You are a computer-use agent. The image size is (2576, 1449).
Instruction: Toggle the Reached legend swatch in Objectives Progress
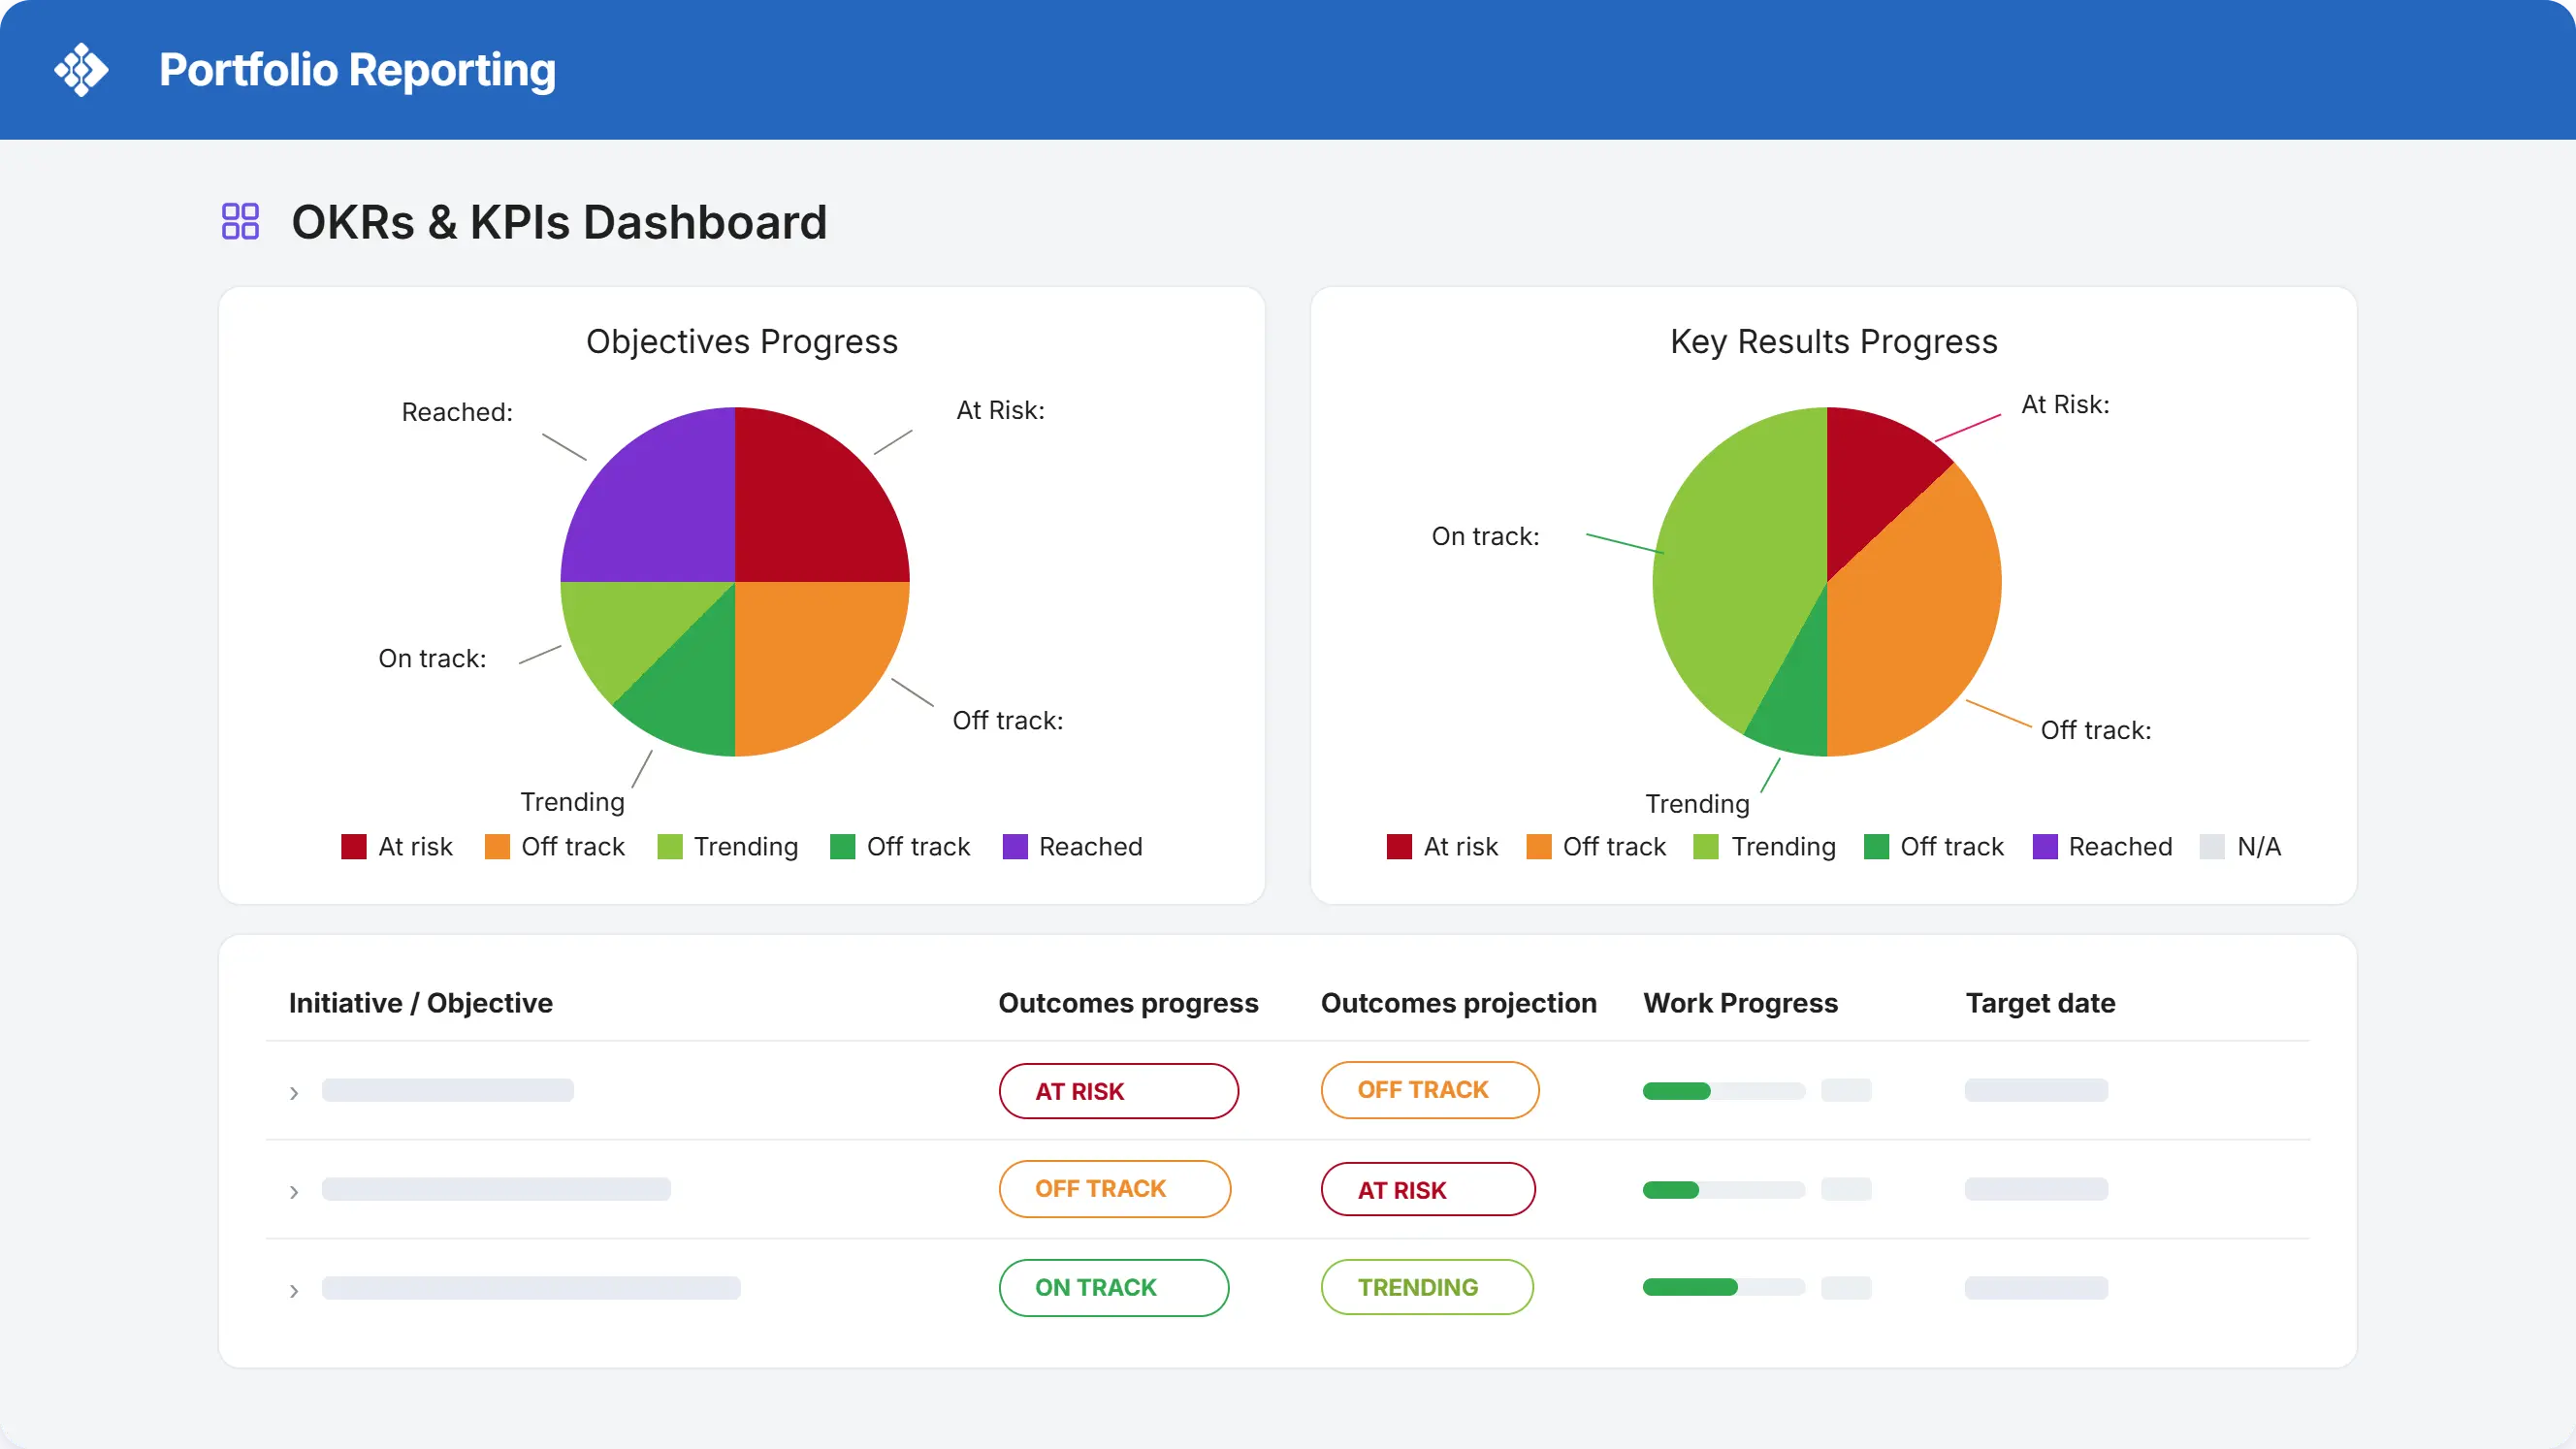coord(1015,847)
